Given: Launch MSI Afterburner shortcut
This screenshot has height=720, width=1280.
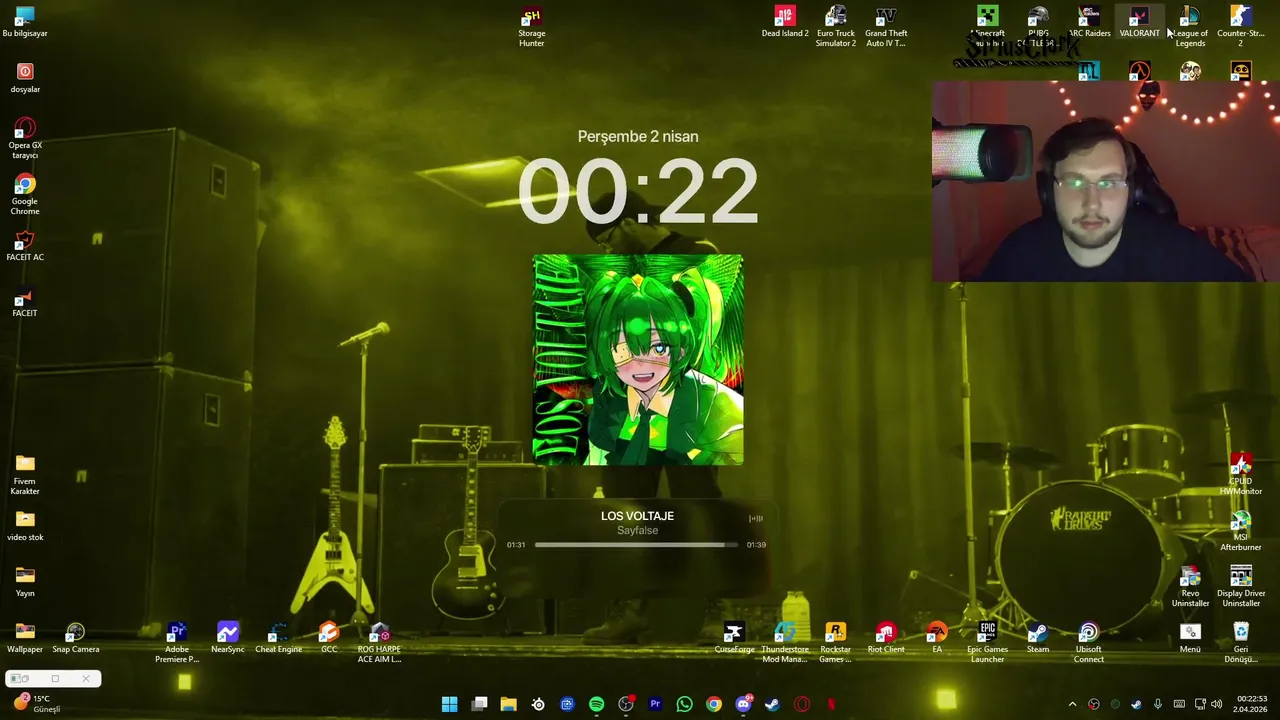Looking at the screenshot, I should tap(1241, 530).
